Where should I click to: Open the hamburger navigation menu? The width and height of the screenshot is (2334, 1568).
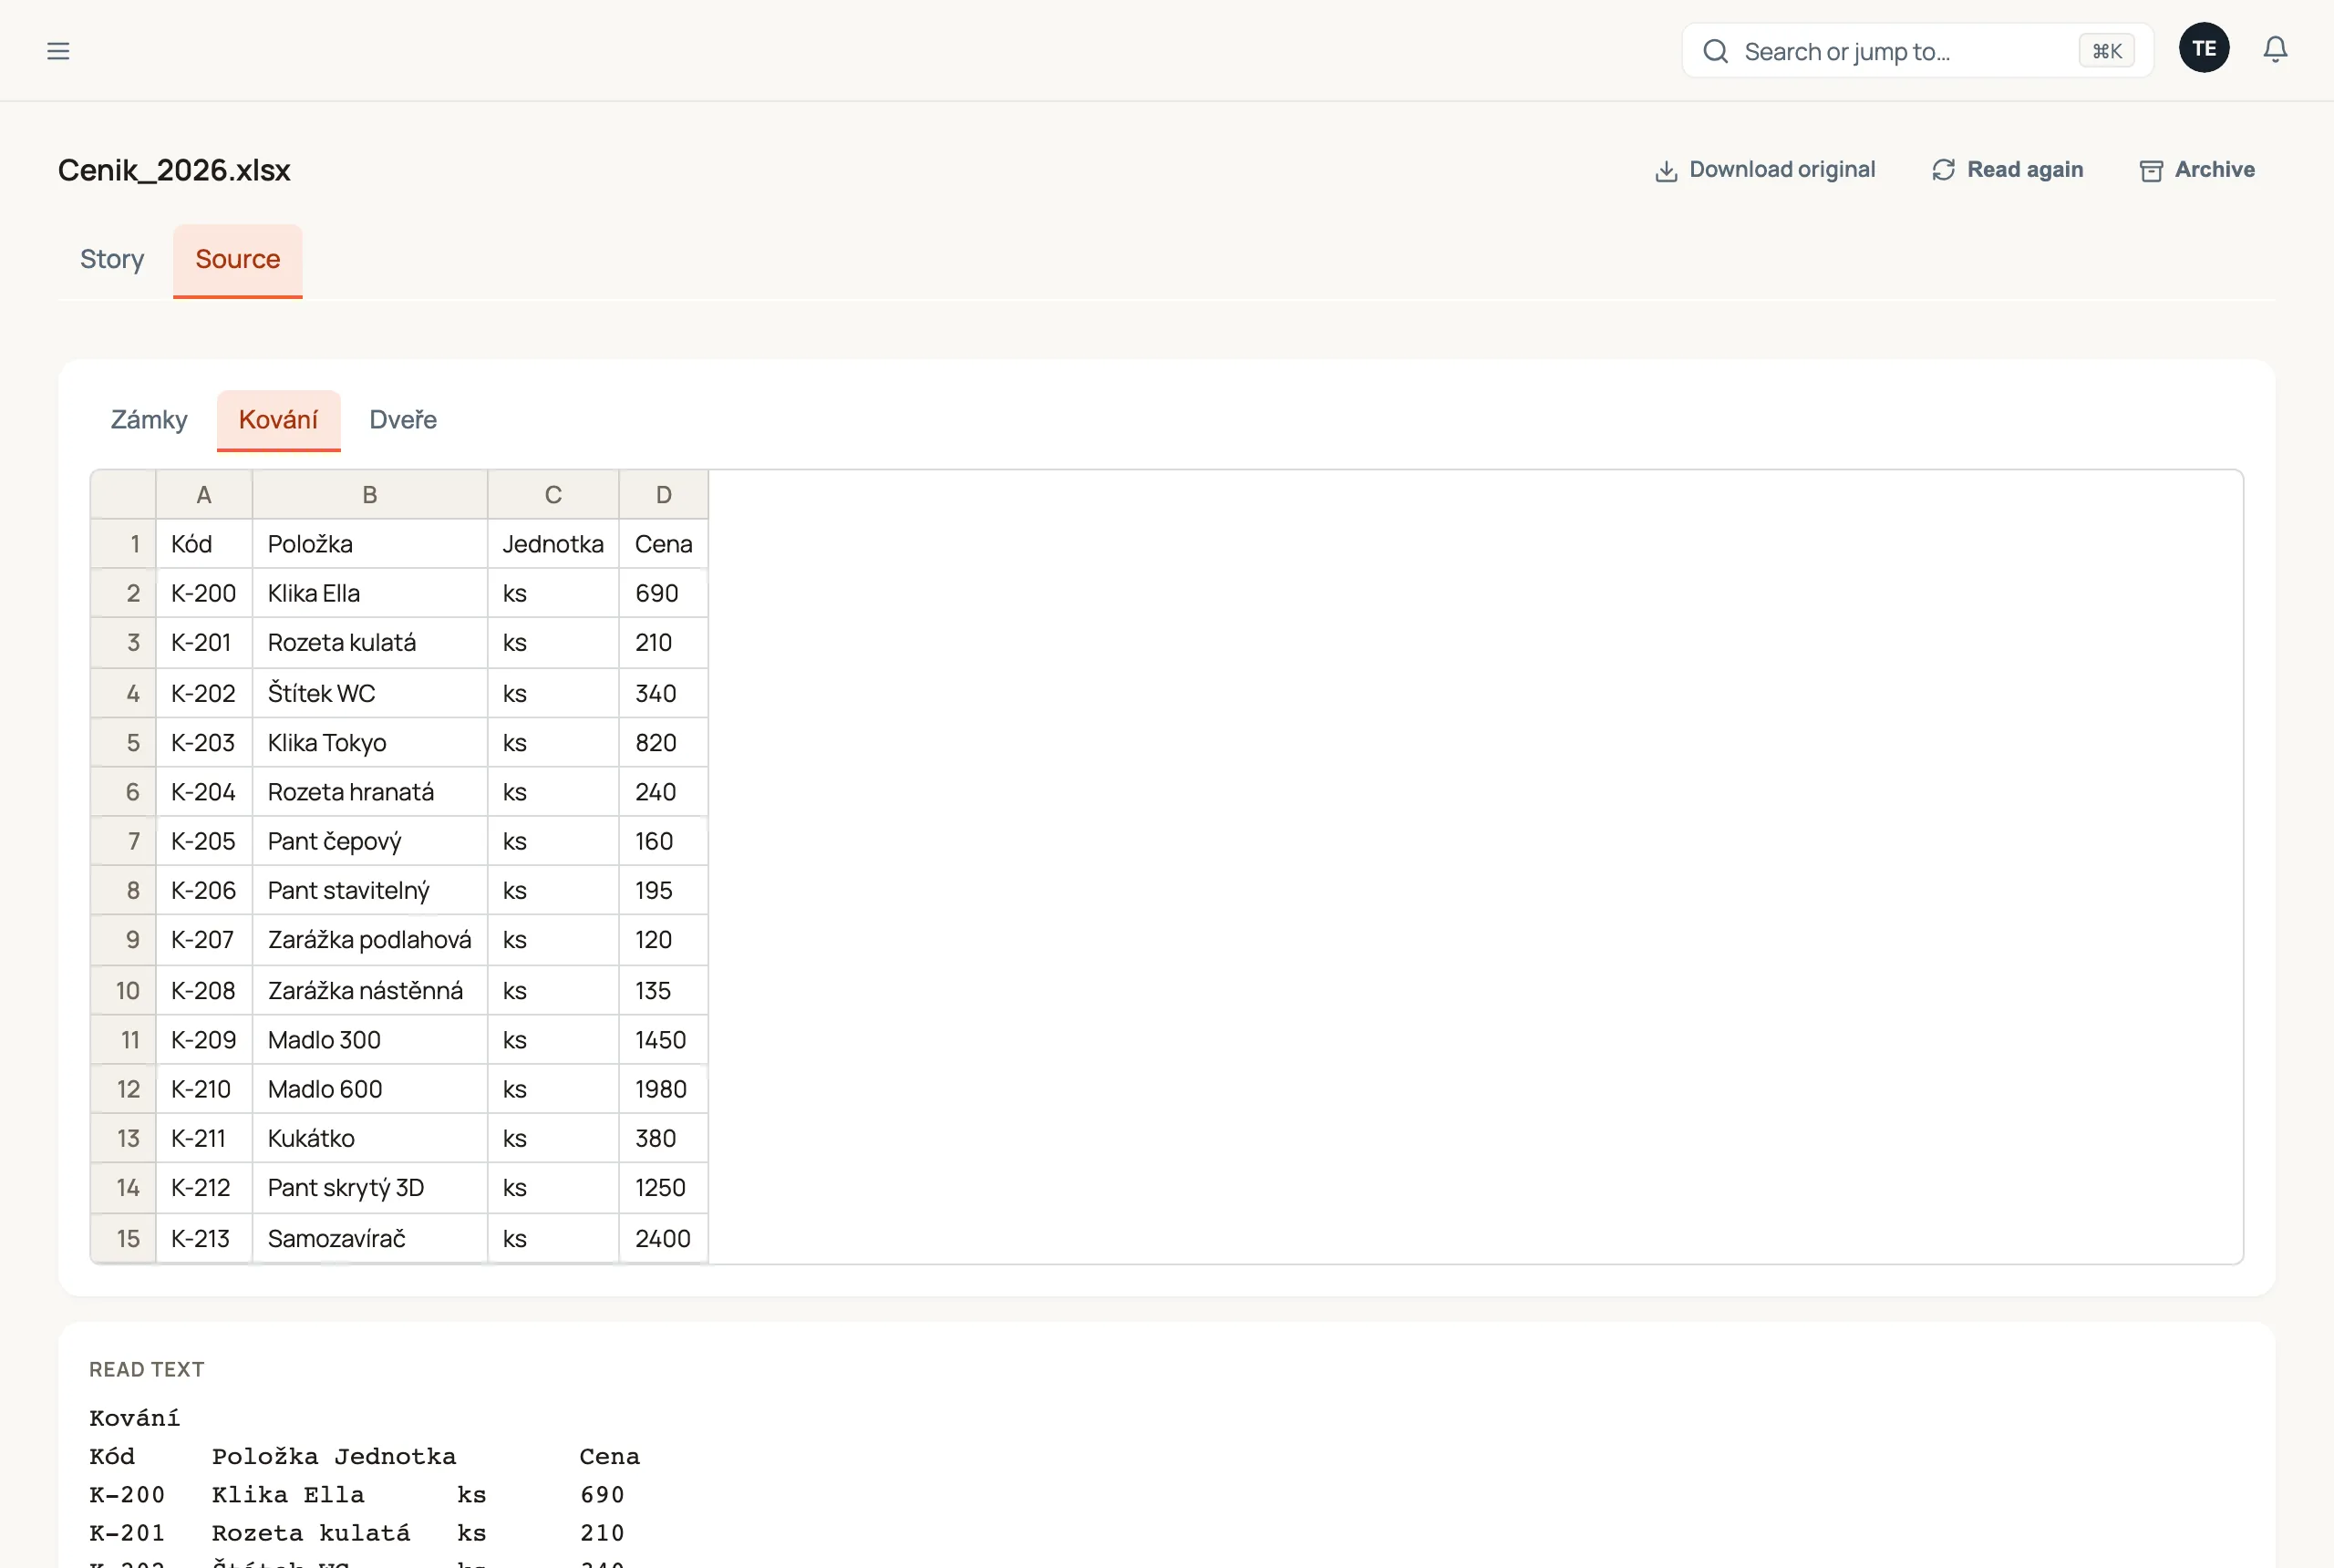58,51
